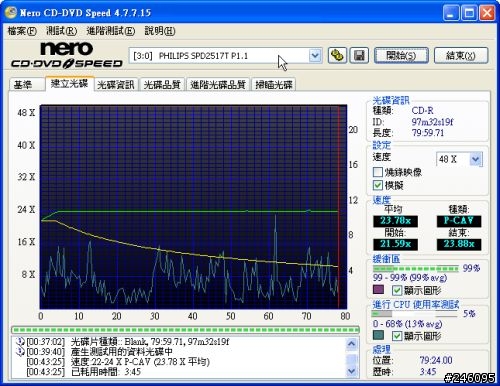
Task: Click the end speed 23.88x readout
Action: point(459,244)
